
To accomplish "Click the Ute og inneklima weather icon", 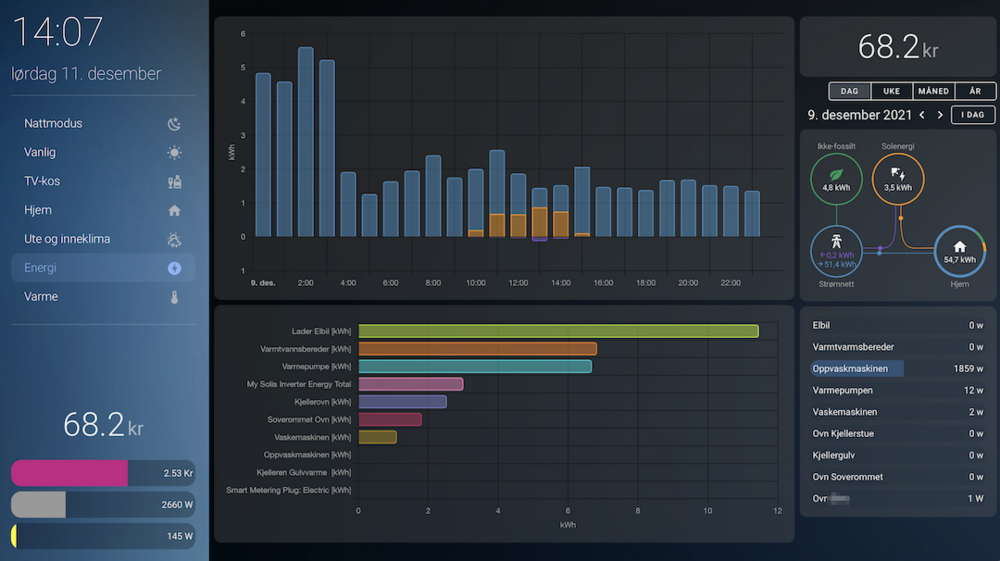I will (174, 240).
